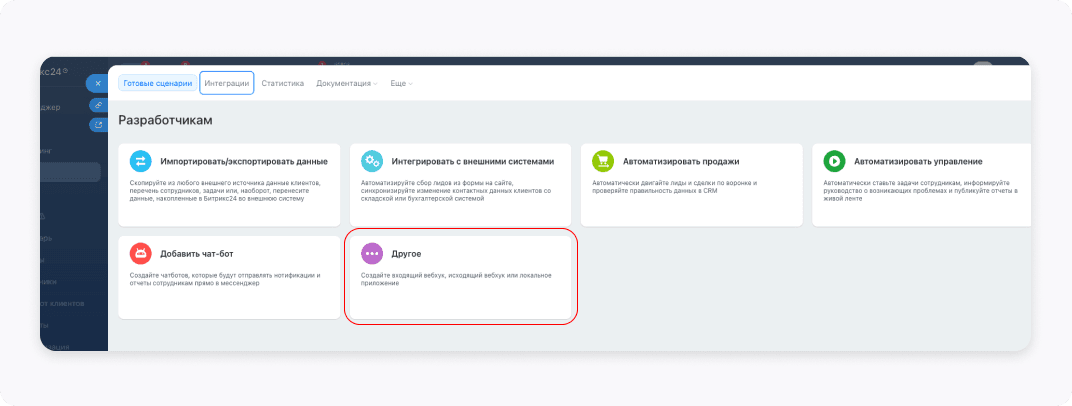The height and width of the screenshot is (406, 1072).
Task: Click the Разработчикам page heading
Action: click(165, 120)
